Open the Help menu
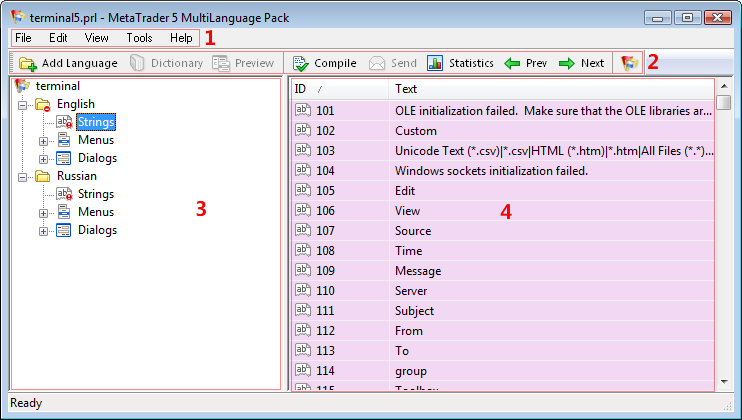Image resolution: width=742 pixels, height=420 pixels. click(181, 38)
